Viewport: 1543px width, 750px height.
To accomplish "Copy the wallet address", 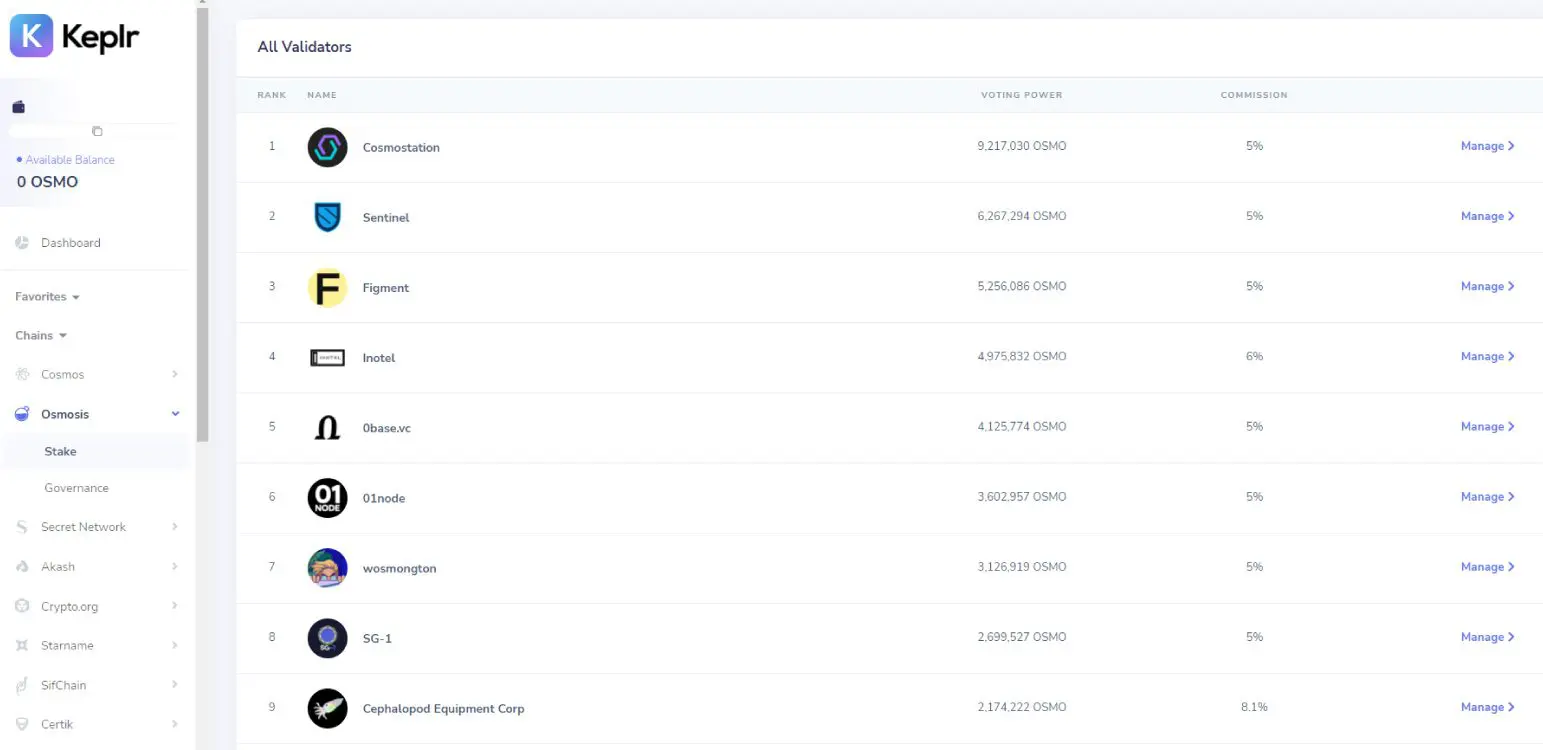I will pyautogui.click(x=97, y=131).
